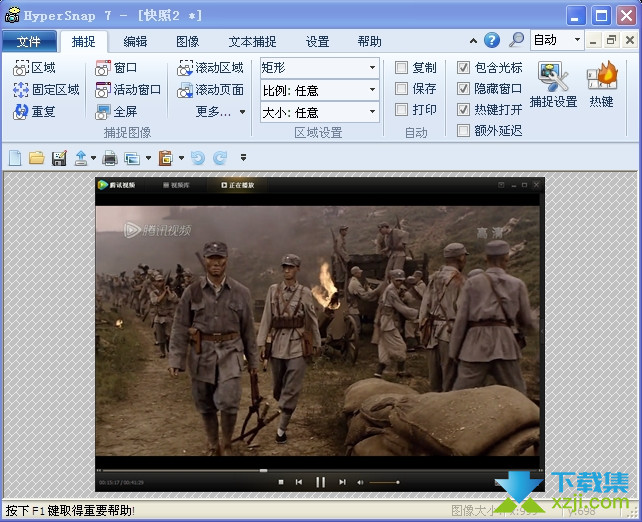Open the 文件 file menu
Screen dimensions: 642x522
tap(29, 41)
